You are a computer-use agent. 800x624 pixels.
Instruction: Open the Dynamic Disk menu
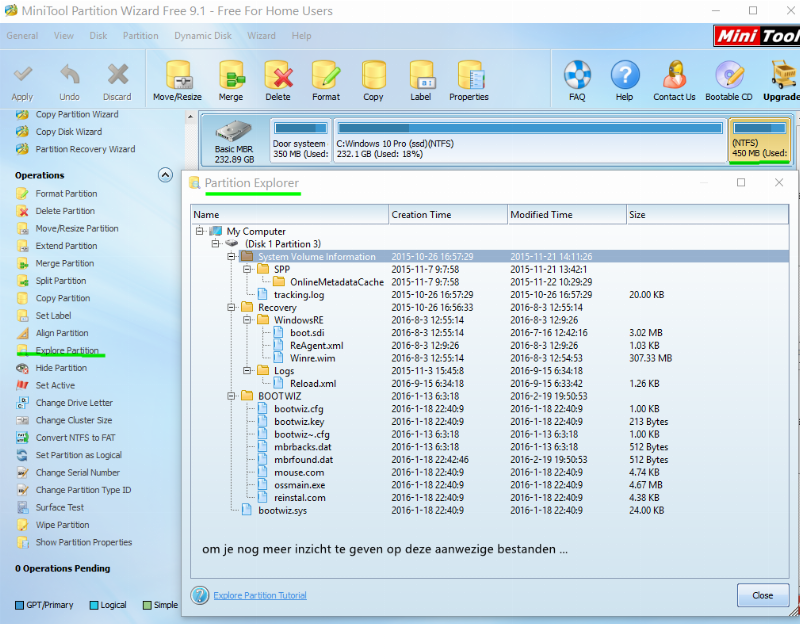(203, 36)
